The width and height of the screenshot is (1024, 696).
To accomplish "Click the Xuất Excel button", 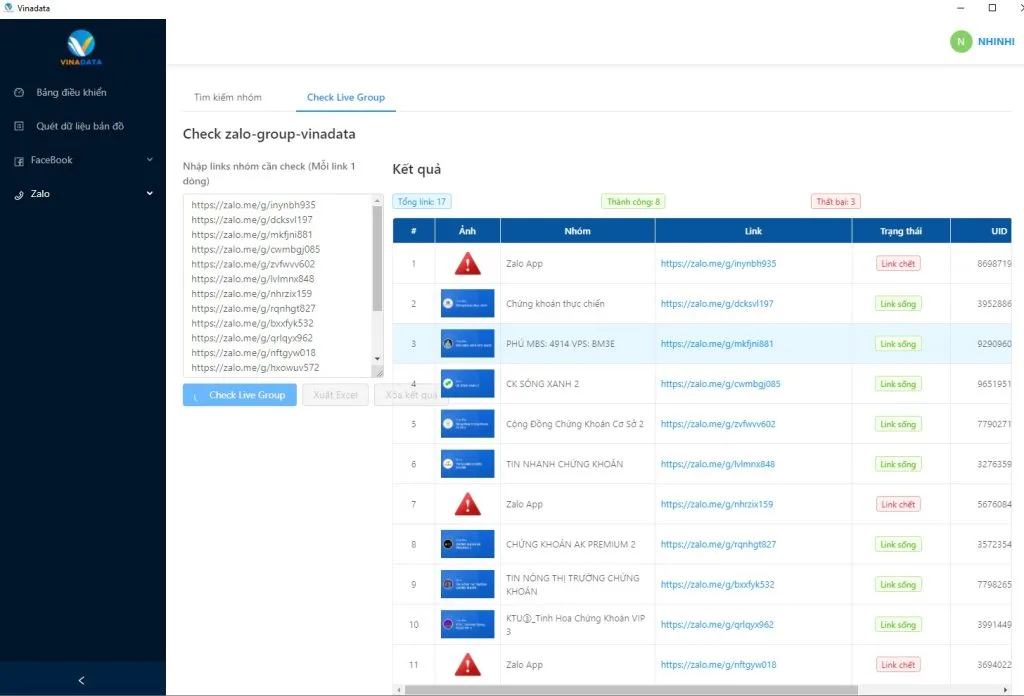I will pyautogui.click(x=335, y=395).
